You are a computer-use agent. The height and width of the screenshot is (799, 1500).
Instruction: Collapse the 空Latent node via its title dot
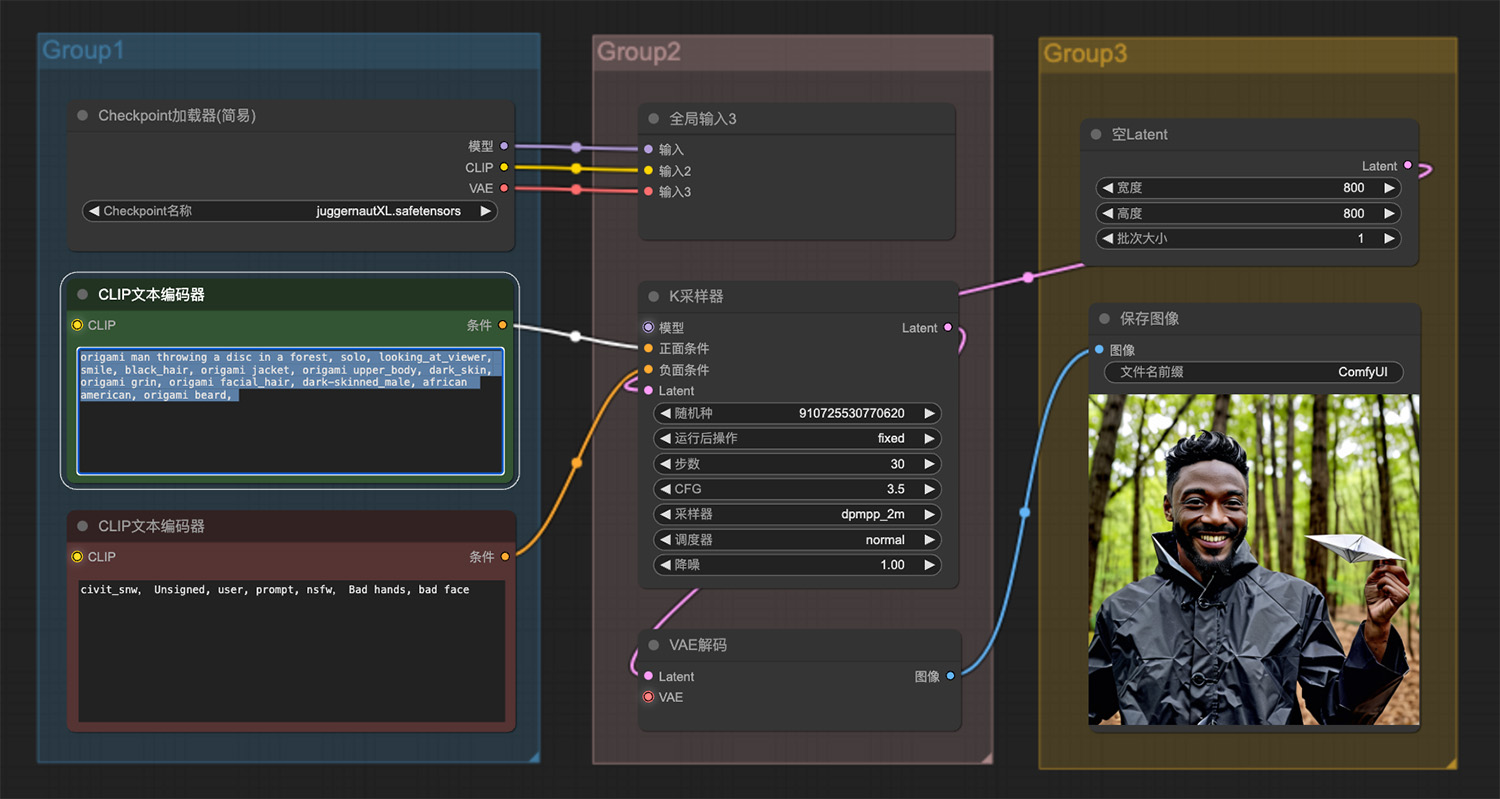point(1097,134)
